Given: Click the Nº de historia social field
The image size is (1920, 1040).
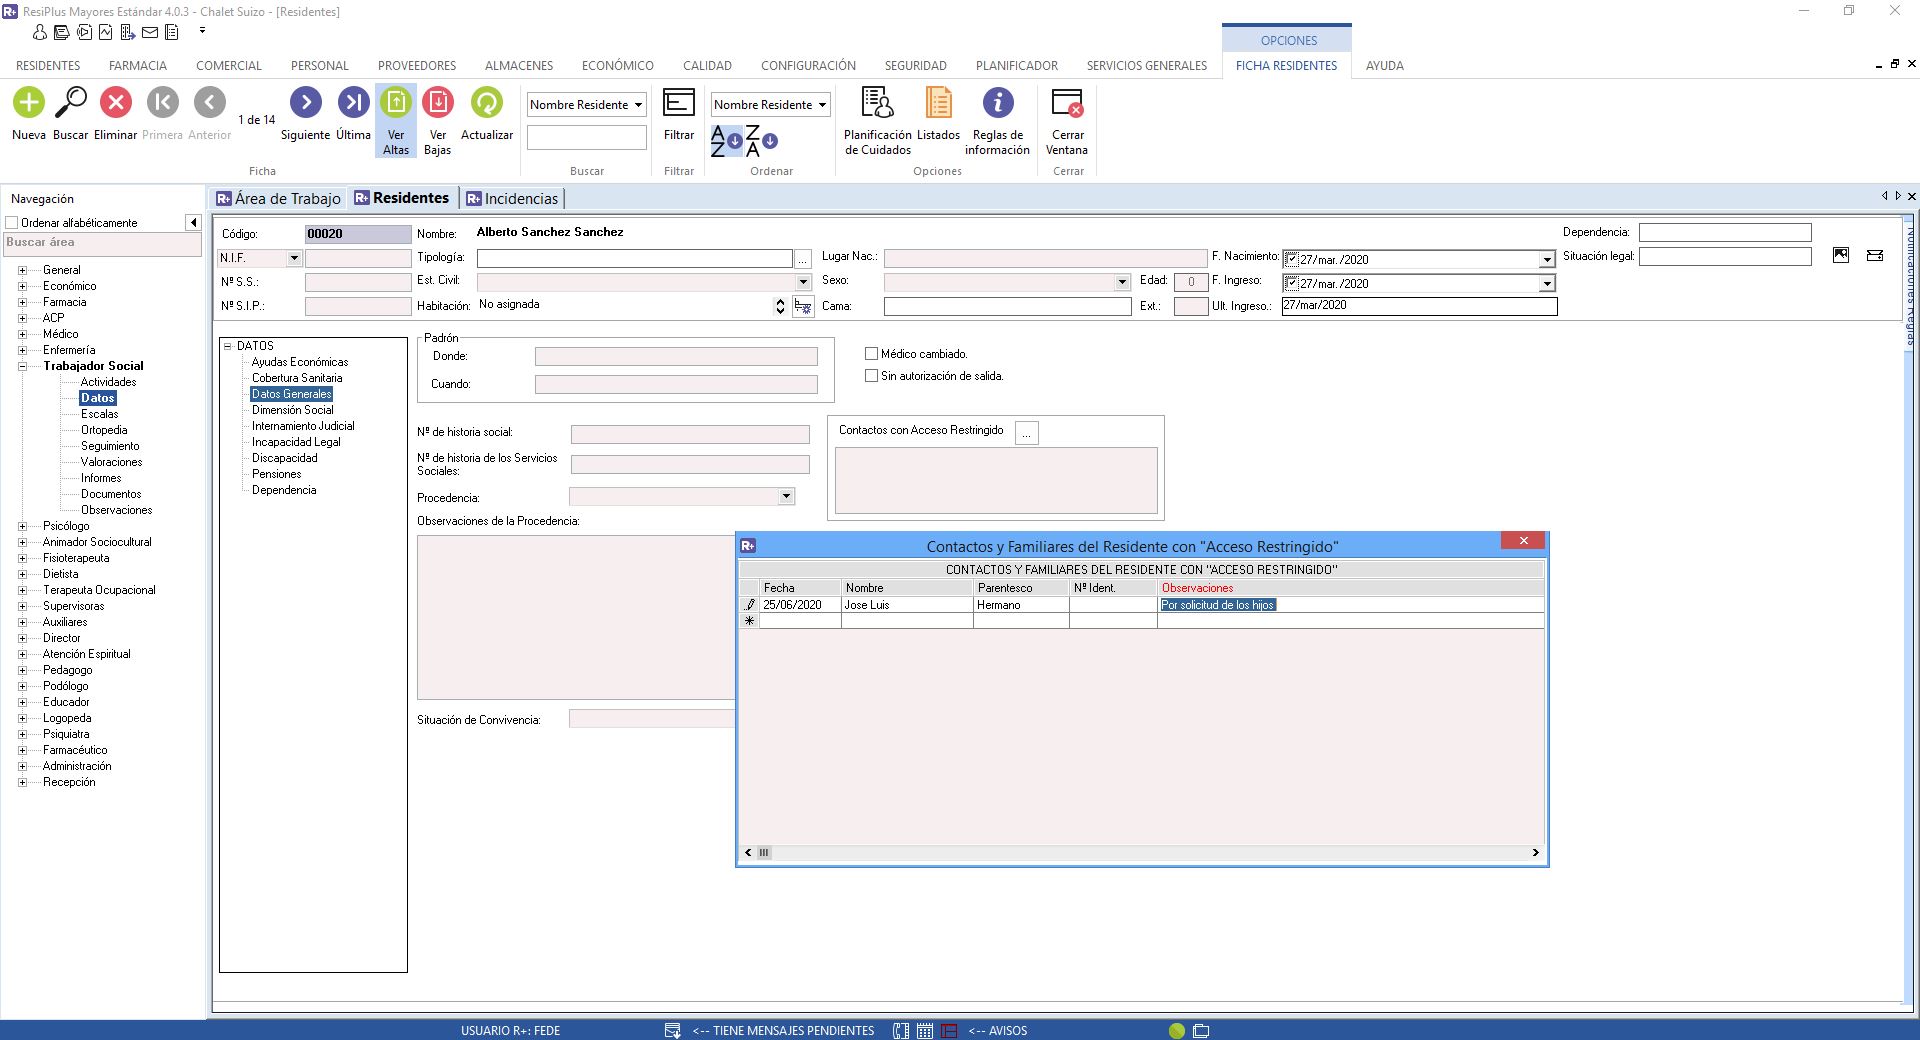Looking at the screenshot, I should point(690,434).
